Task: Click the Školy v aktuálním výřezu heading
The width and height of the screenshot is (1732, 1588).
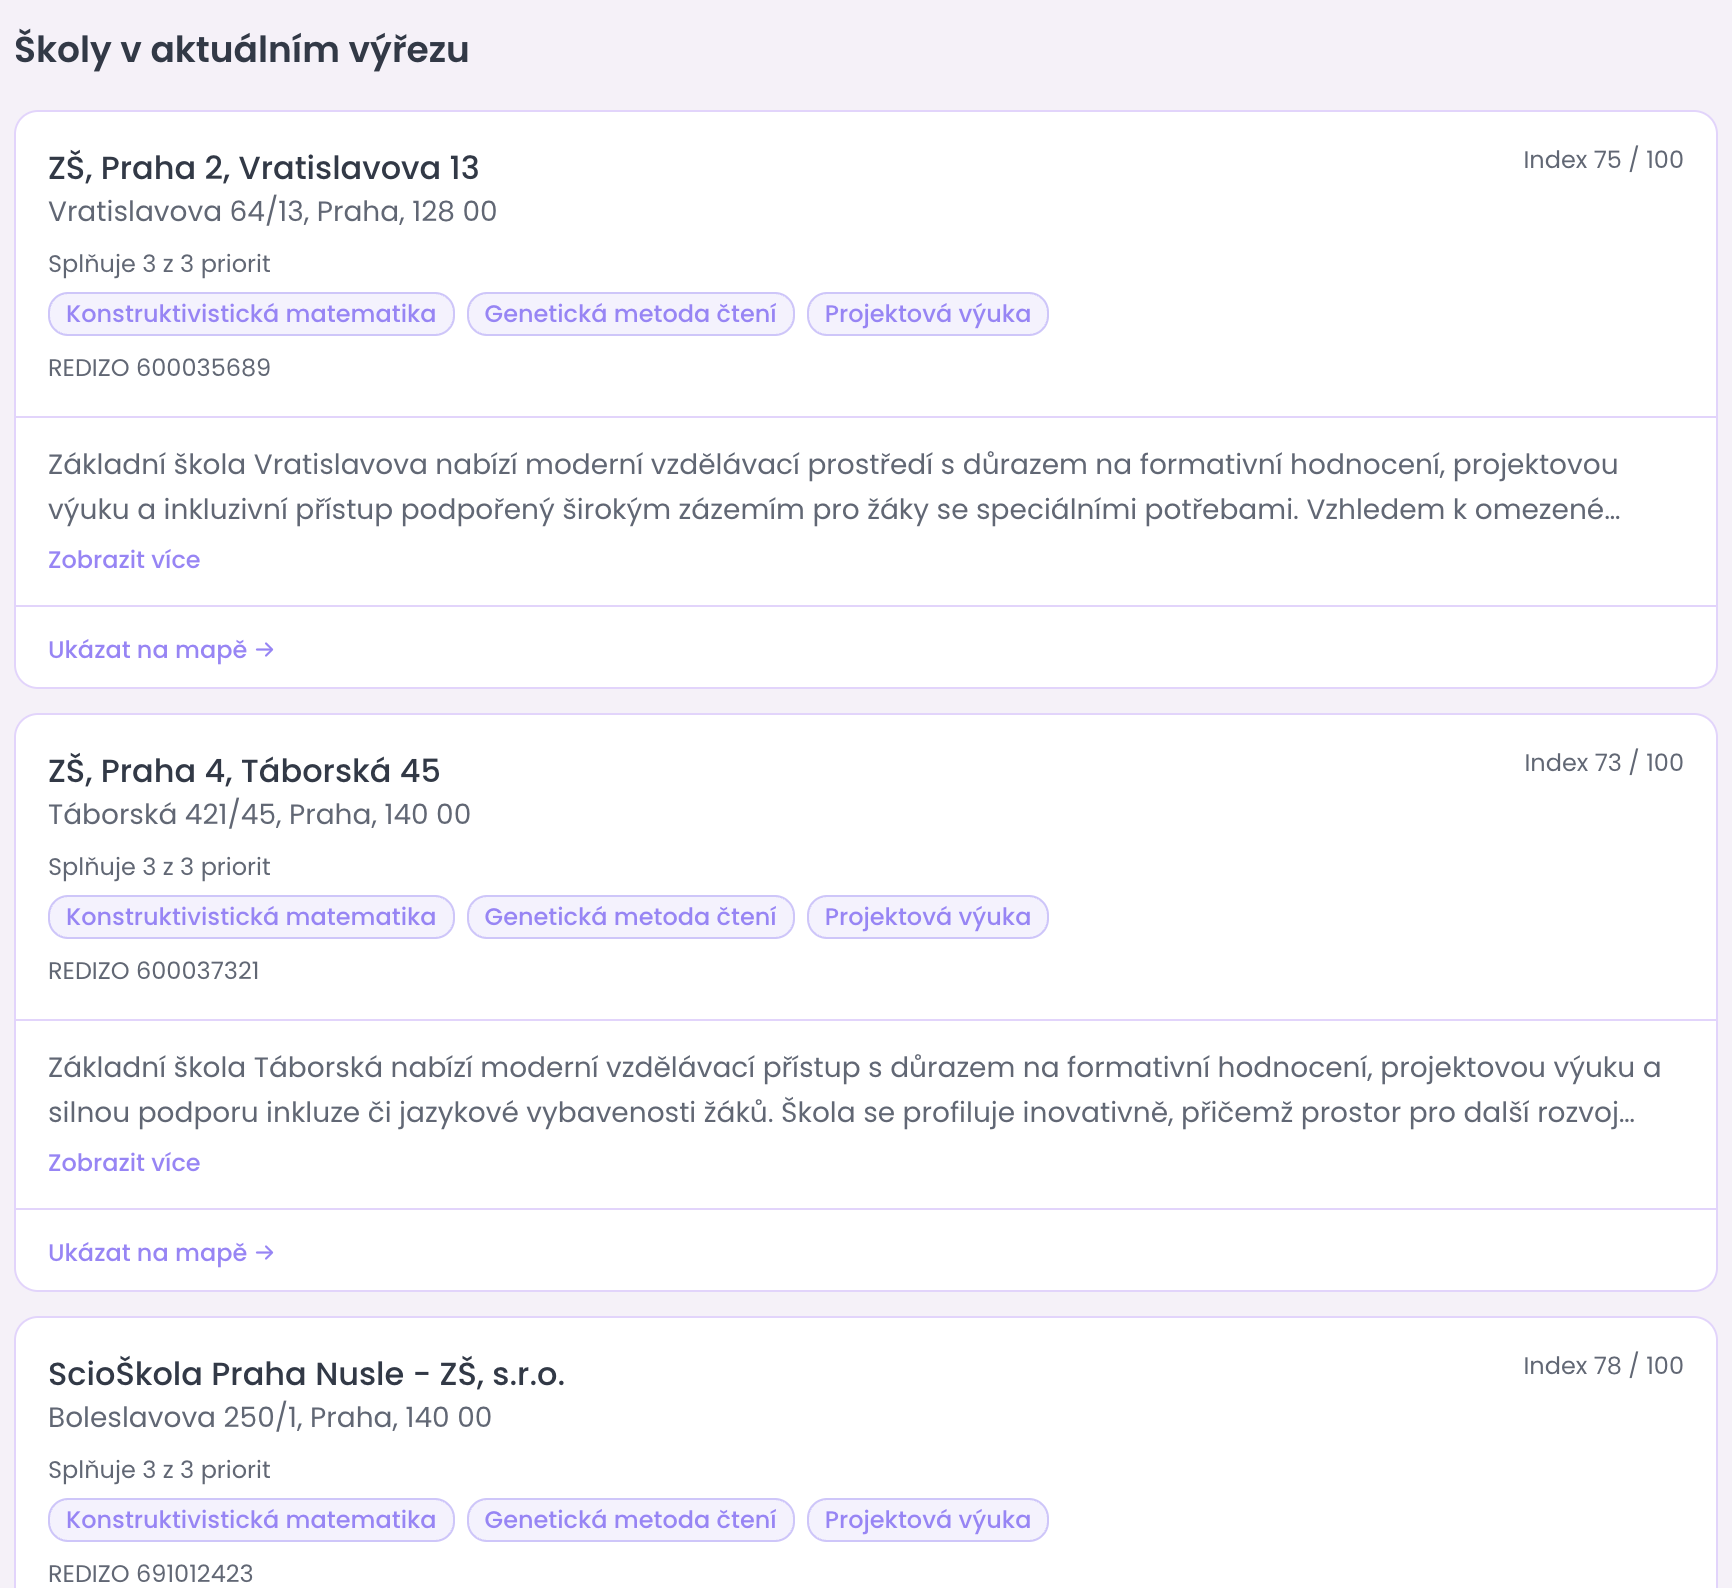Action: click(x=242, y=50)
